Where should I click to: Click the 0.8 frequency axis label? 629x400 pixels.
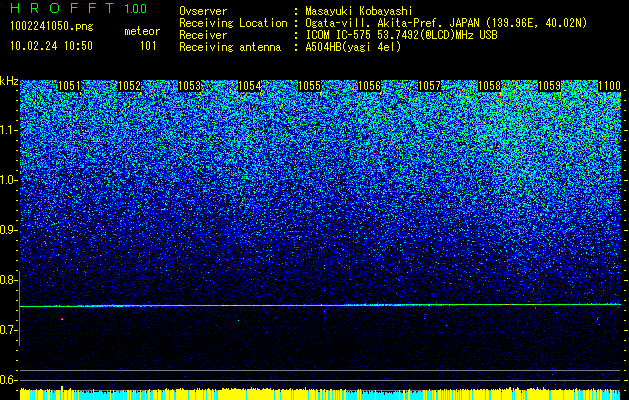tap(8, 280)
